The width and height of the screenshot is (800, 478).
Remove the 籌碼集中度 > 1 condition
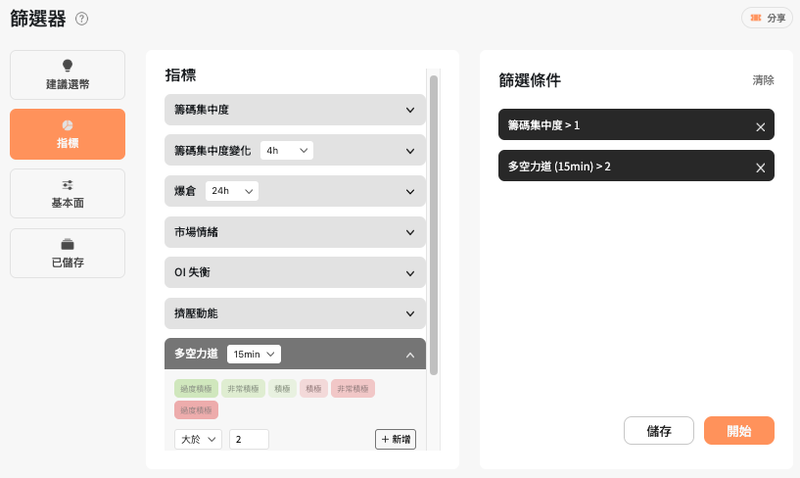tap(760, 126)
